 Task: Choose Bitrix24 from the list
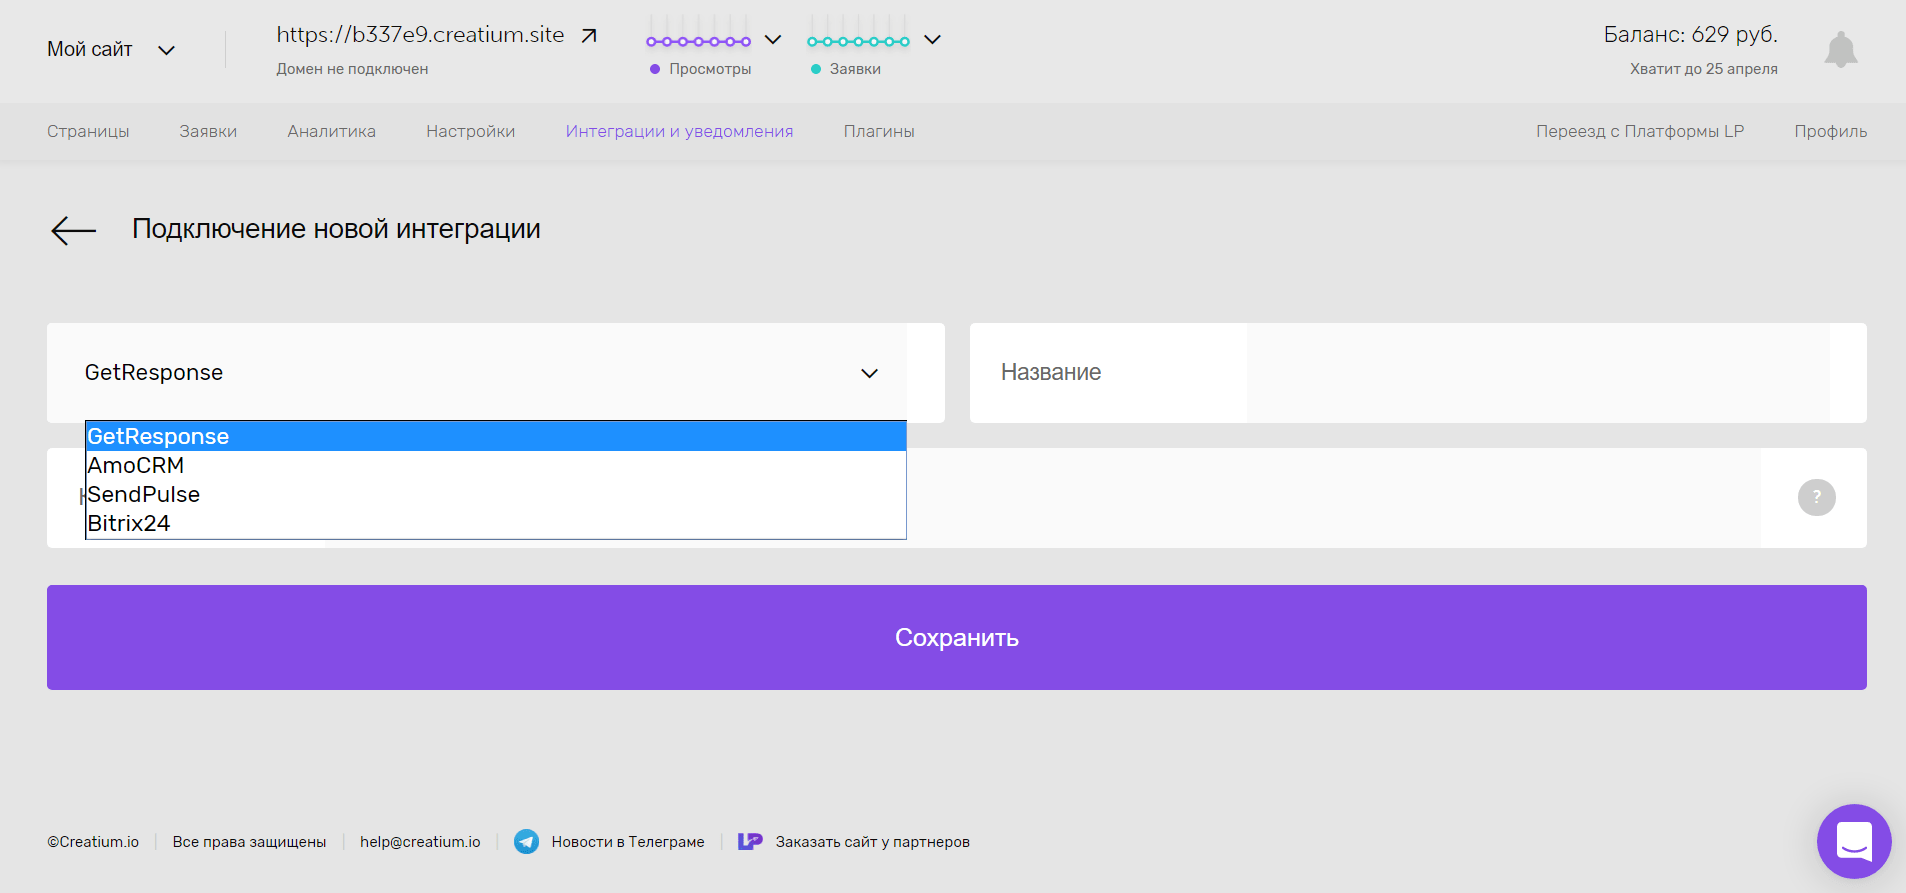(496, 523)
